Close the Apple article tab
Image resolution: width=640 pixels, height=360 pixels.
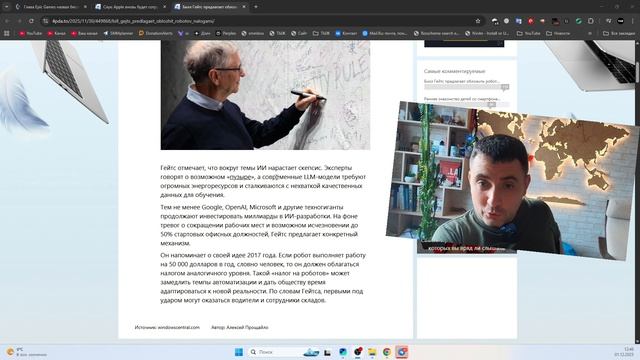(164, 7)
